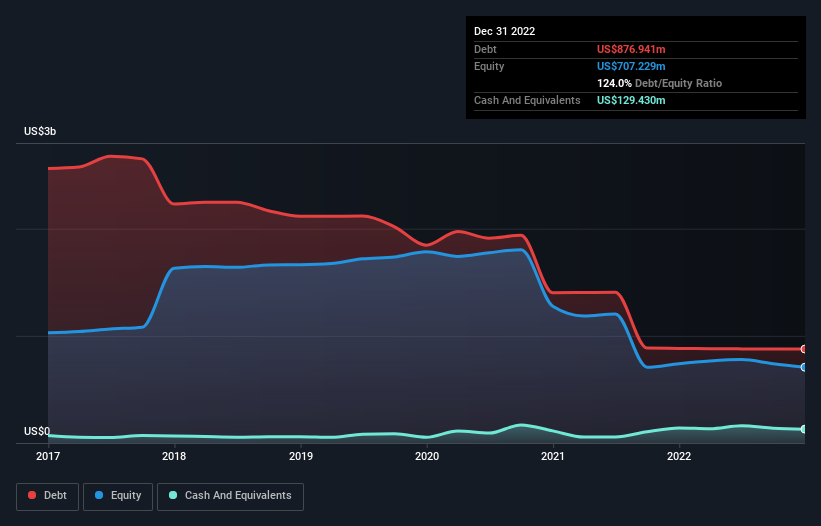Select the teal Cash end-point marker
This screenshot has width=821, height=526.
[804, 429]
